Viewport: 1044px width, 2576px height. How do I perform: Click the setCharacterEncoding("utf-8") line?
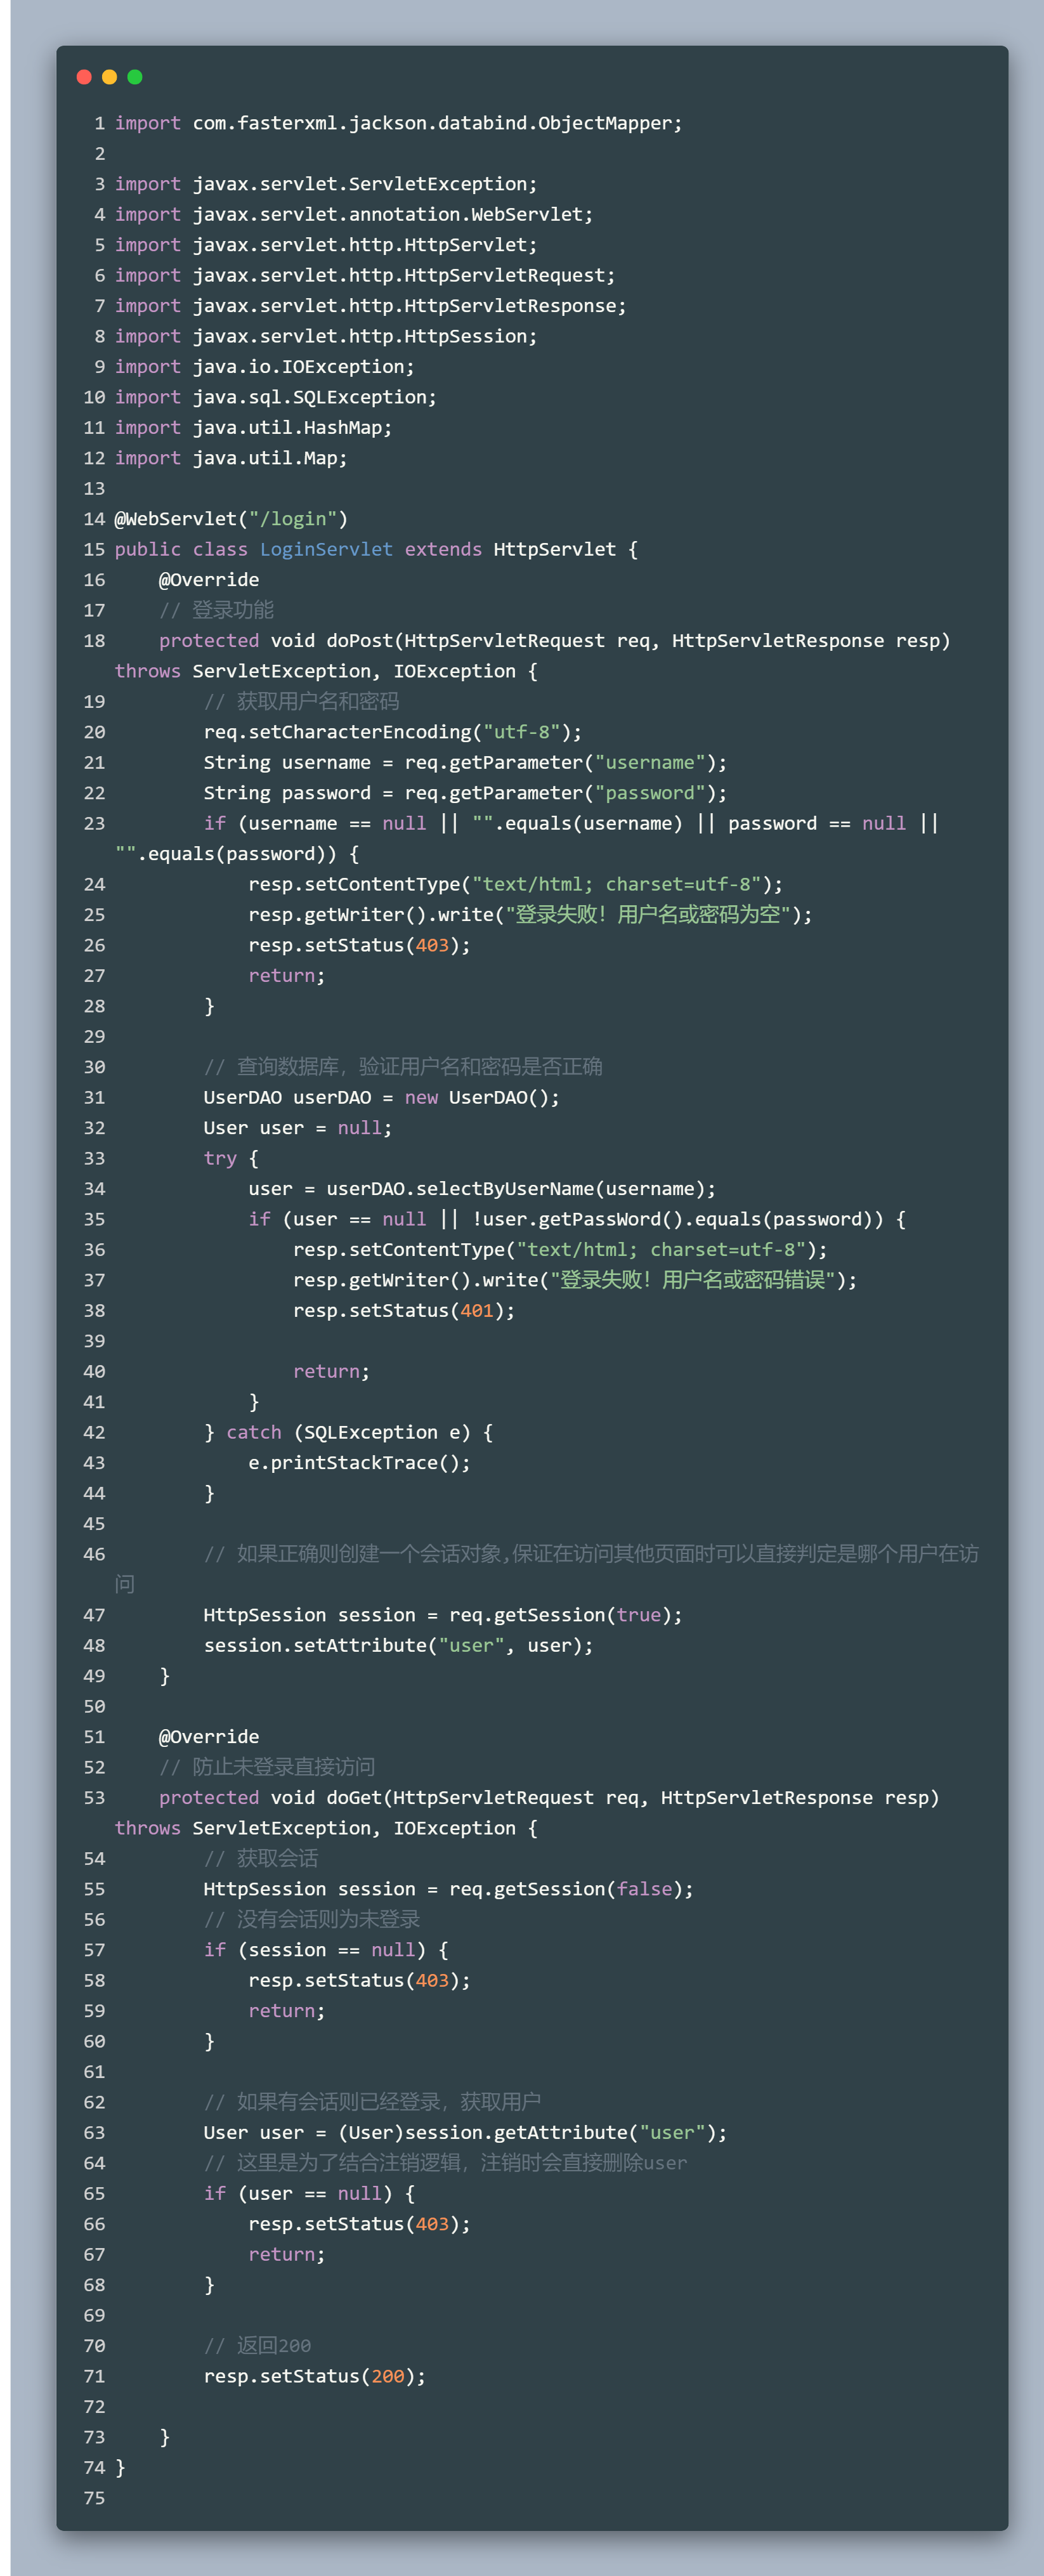click(x=393, y=732)
